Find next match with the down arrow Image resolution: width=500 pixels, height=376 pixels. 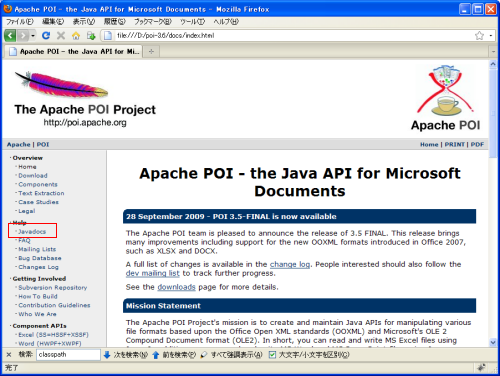[x=107, y=355]
